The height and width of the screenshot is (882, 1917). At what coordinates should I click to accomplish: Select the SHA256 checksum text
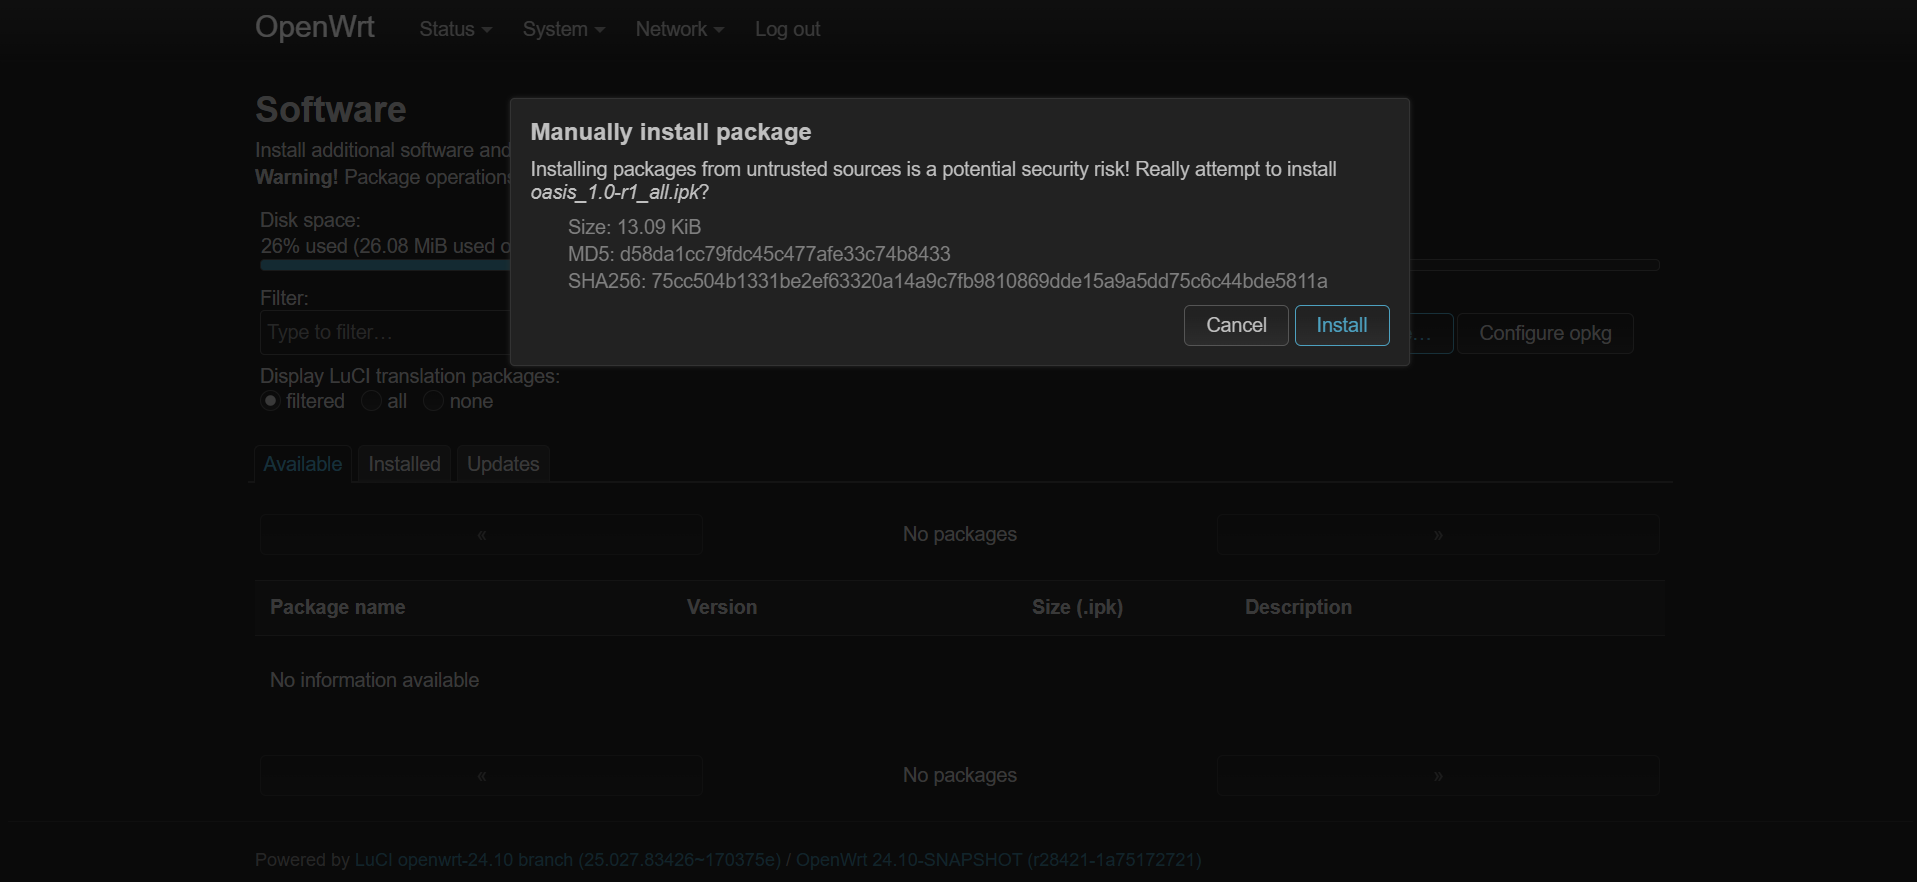click(948, 282)
